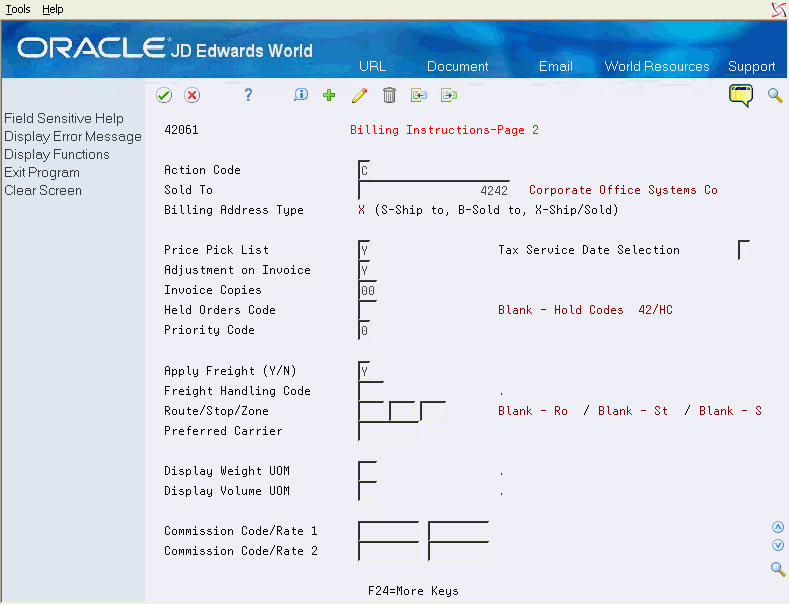Focus the Commission Code 1 field
Image resolution: width=789 pixels, height=604 pixels.
388,532
